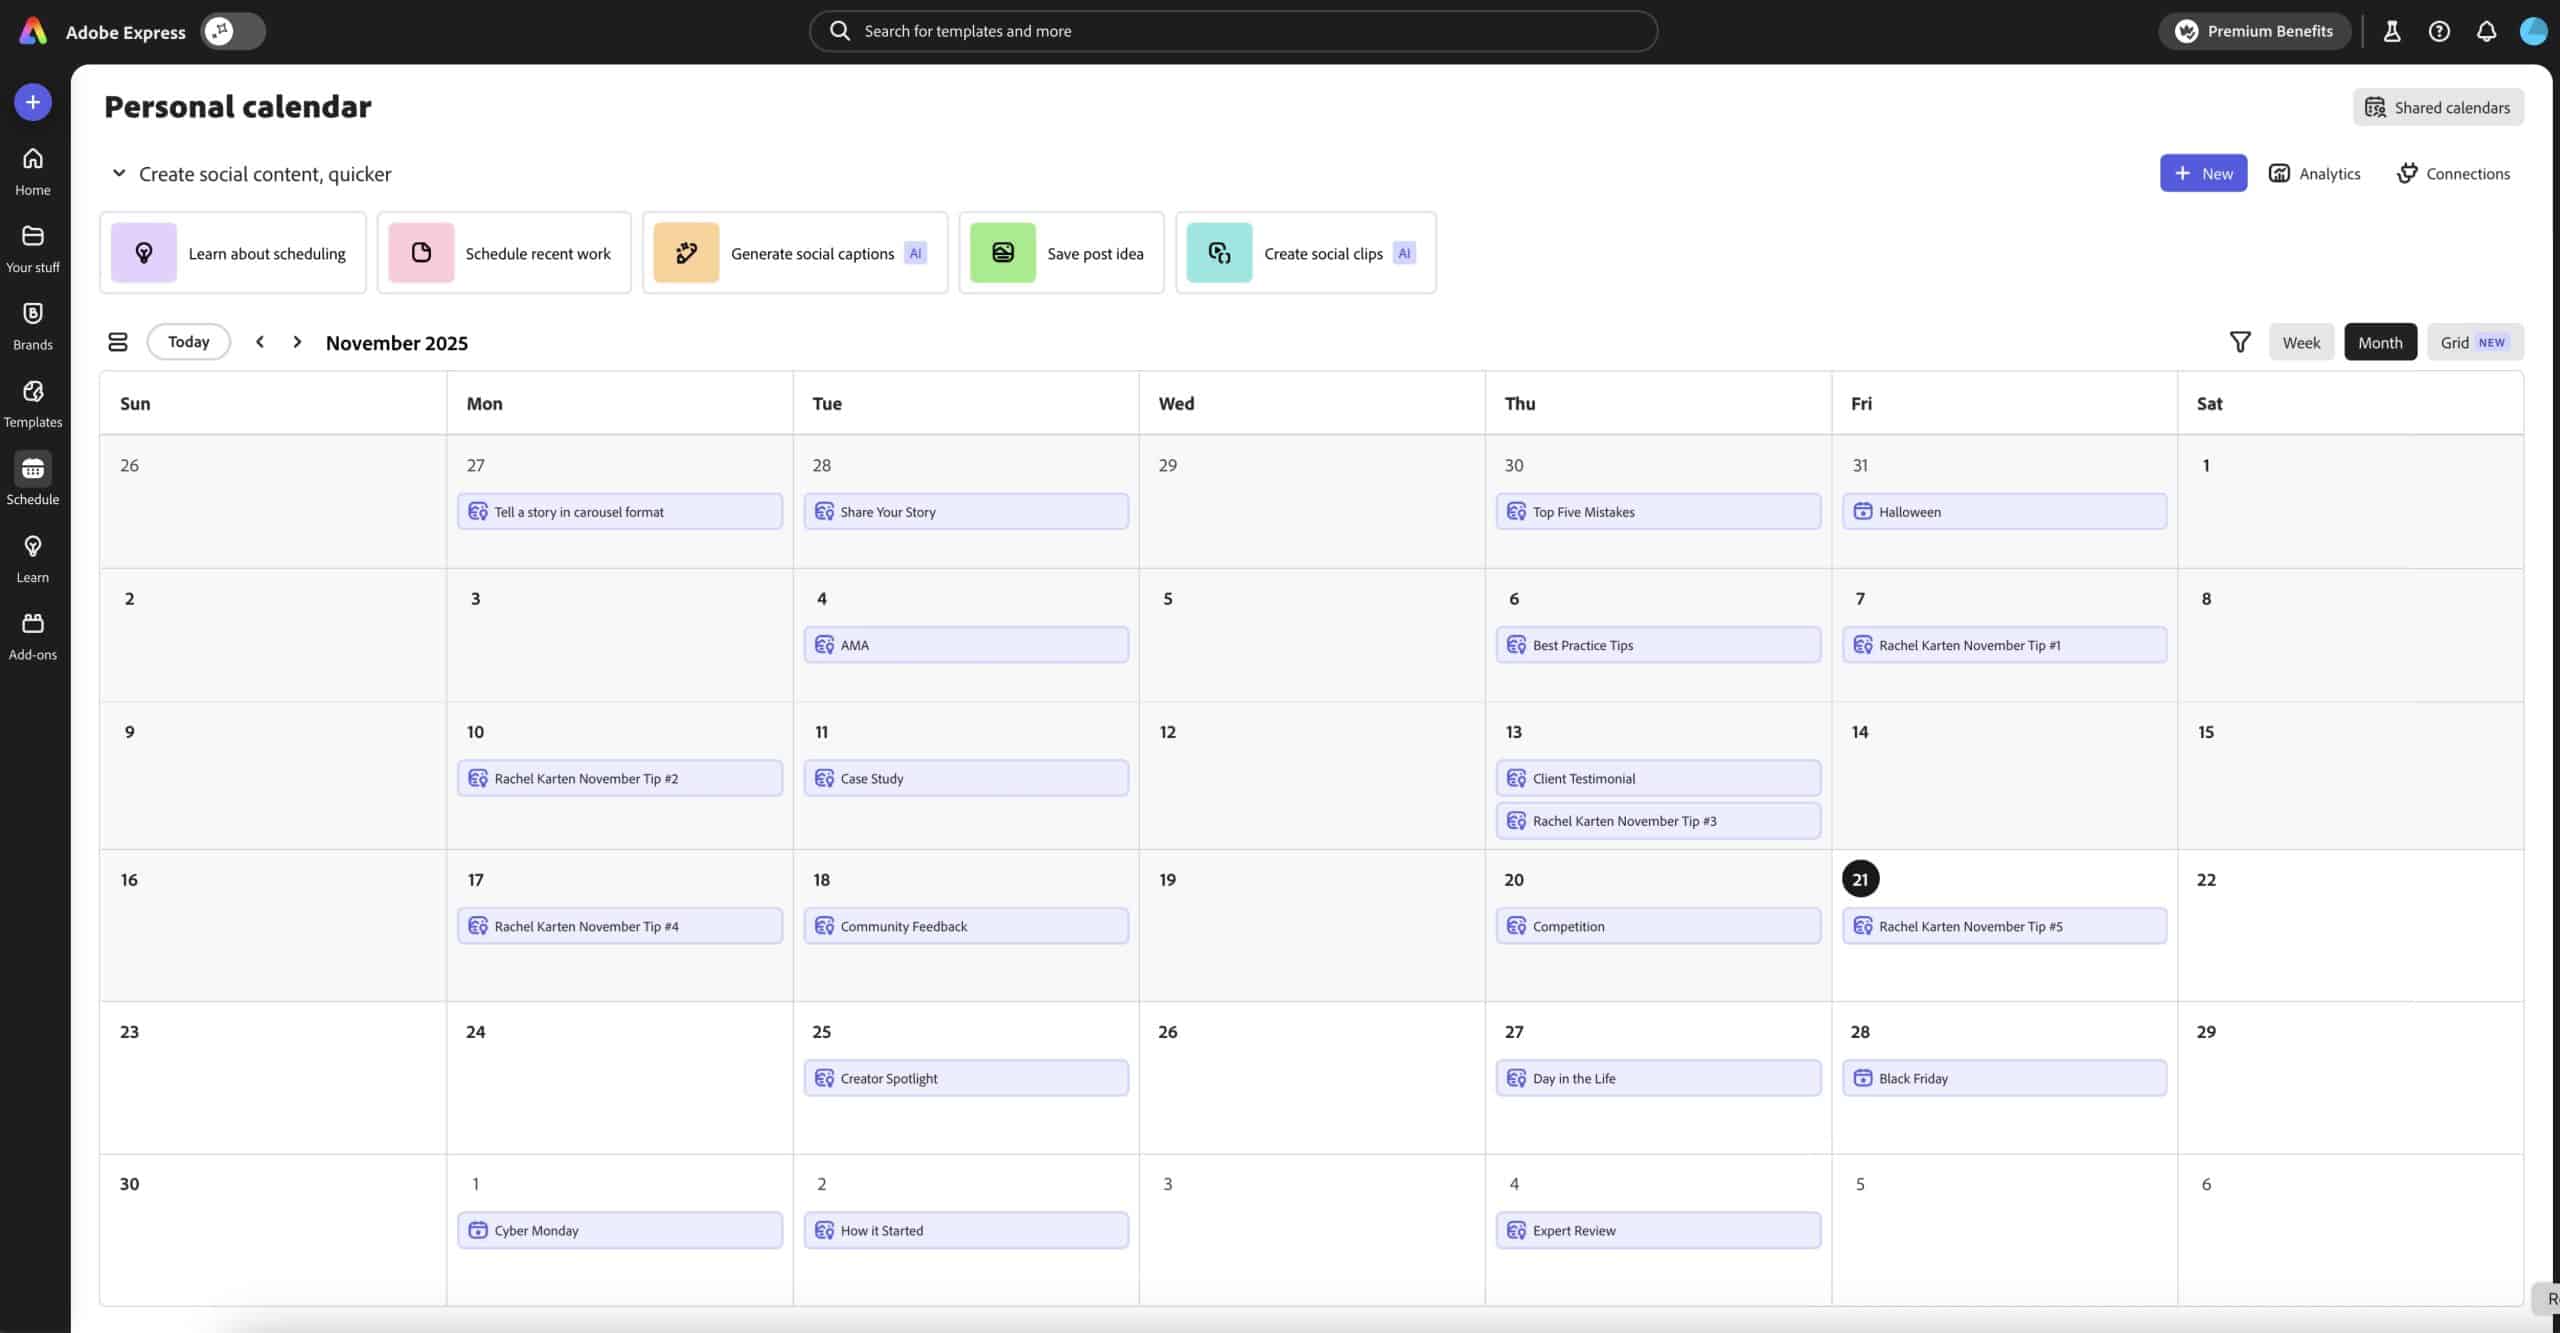Click the notifications bell
Viewport: 2560px width, 1333px height.
[2485, 31]
